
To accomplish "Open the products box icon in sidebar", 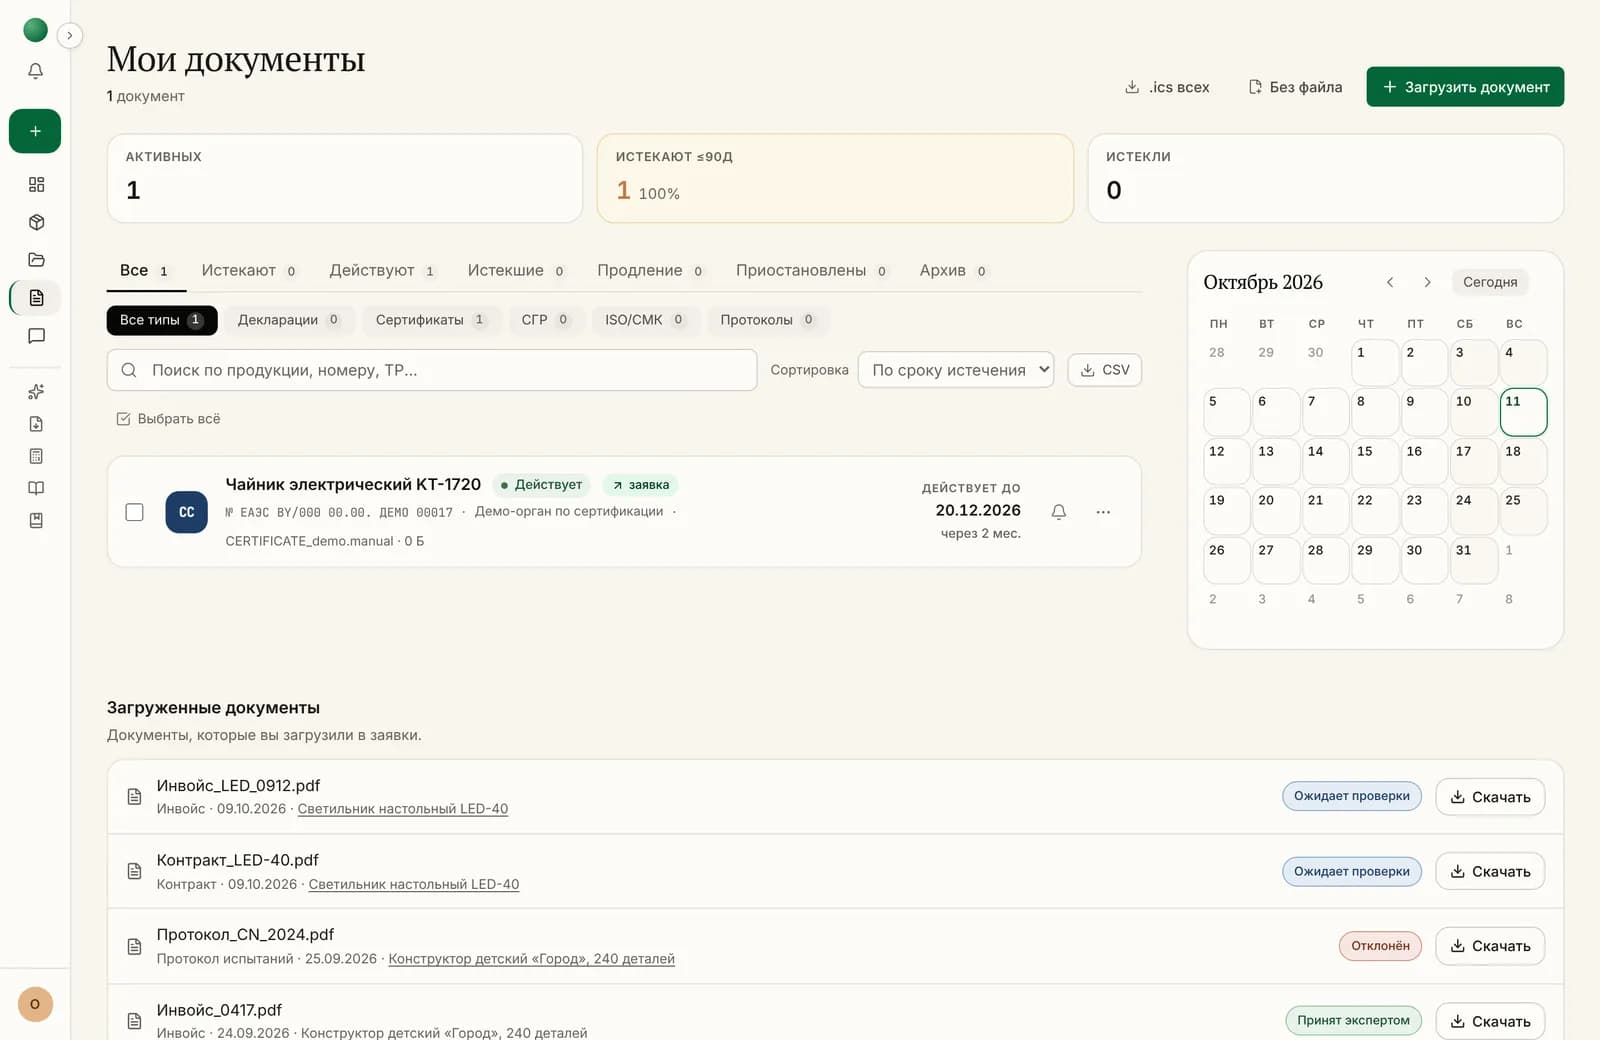I will [36, 222].
